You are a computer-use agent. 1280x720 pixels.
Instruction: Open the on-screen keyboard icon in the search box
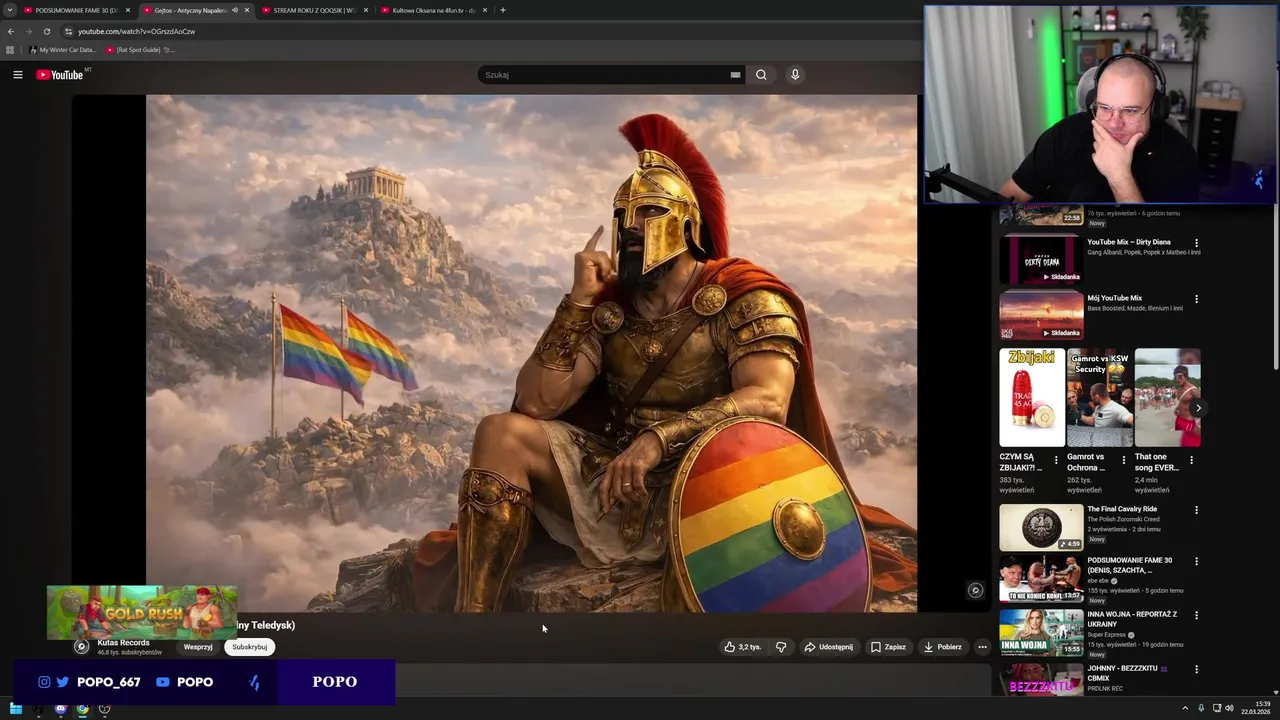(735, 75)
